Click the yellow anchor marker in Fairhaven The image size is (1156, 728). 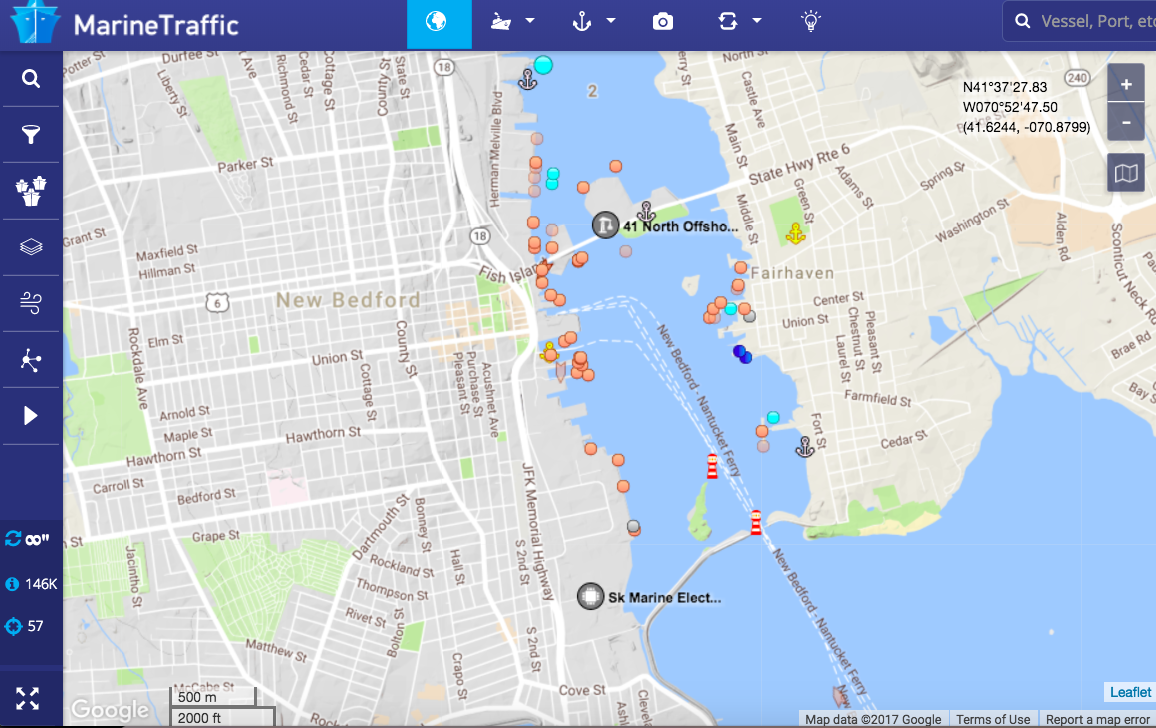tap(795, 234)
